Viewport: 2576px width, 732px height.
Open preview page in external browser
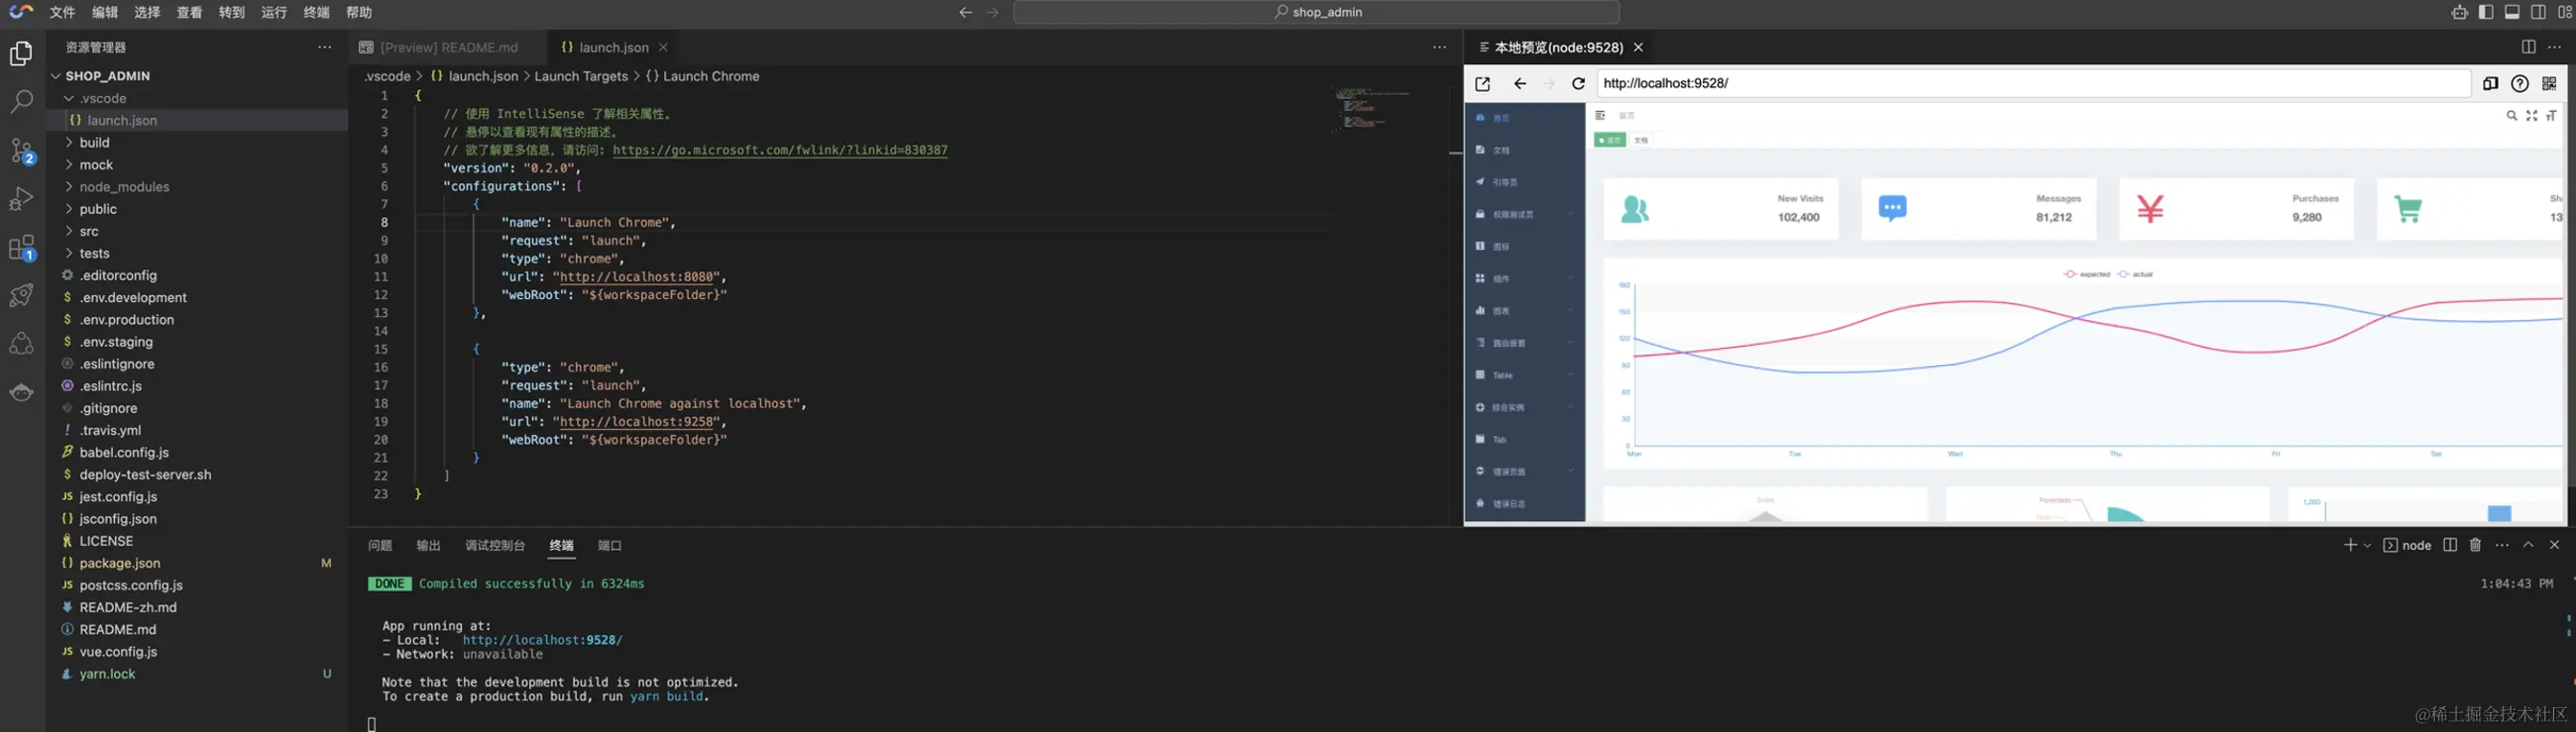[1483, 84]
